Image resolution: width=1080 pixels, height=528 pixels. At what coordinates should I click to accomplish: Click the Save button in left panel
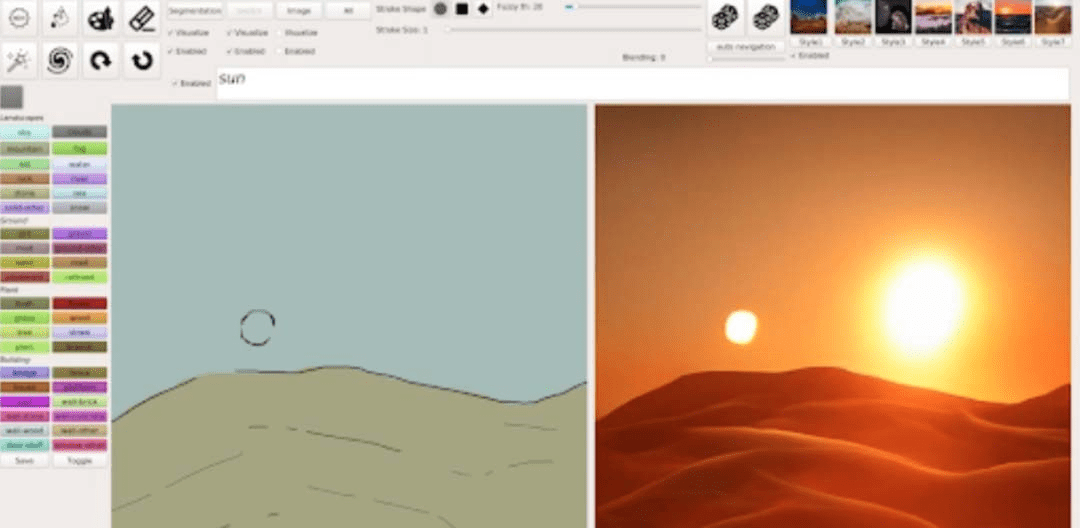[24, 461]
